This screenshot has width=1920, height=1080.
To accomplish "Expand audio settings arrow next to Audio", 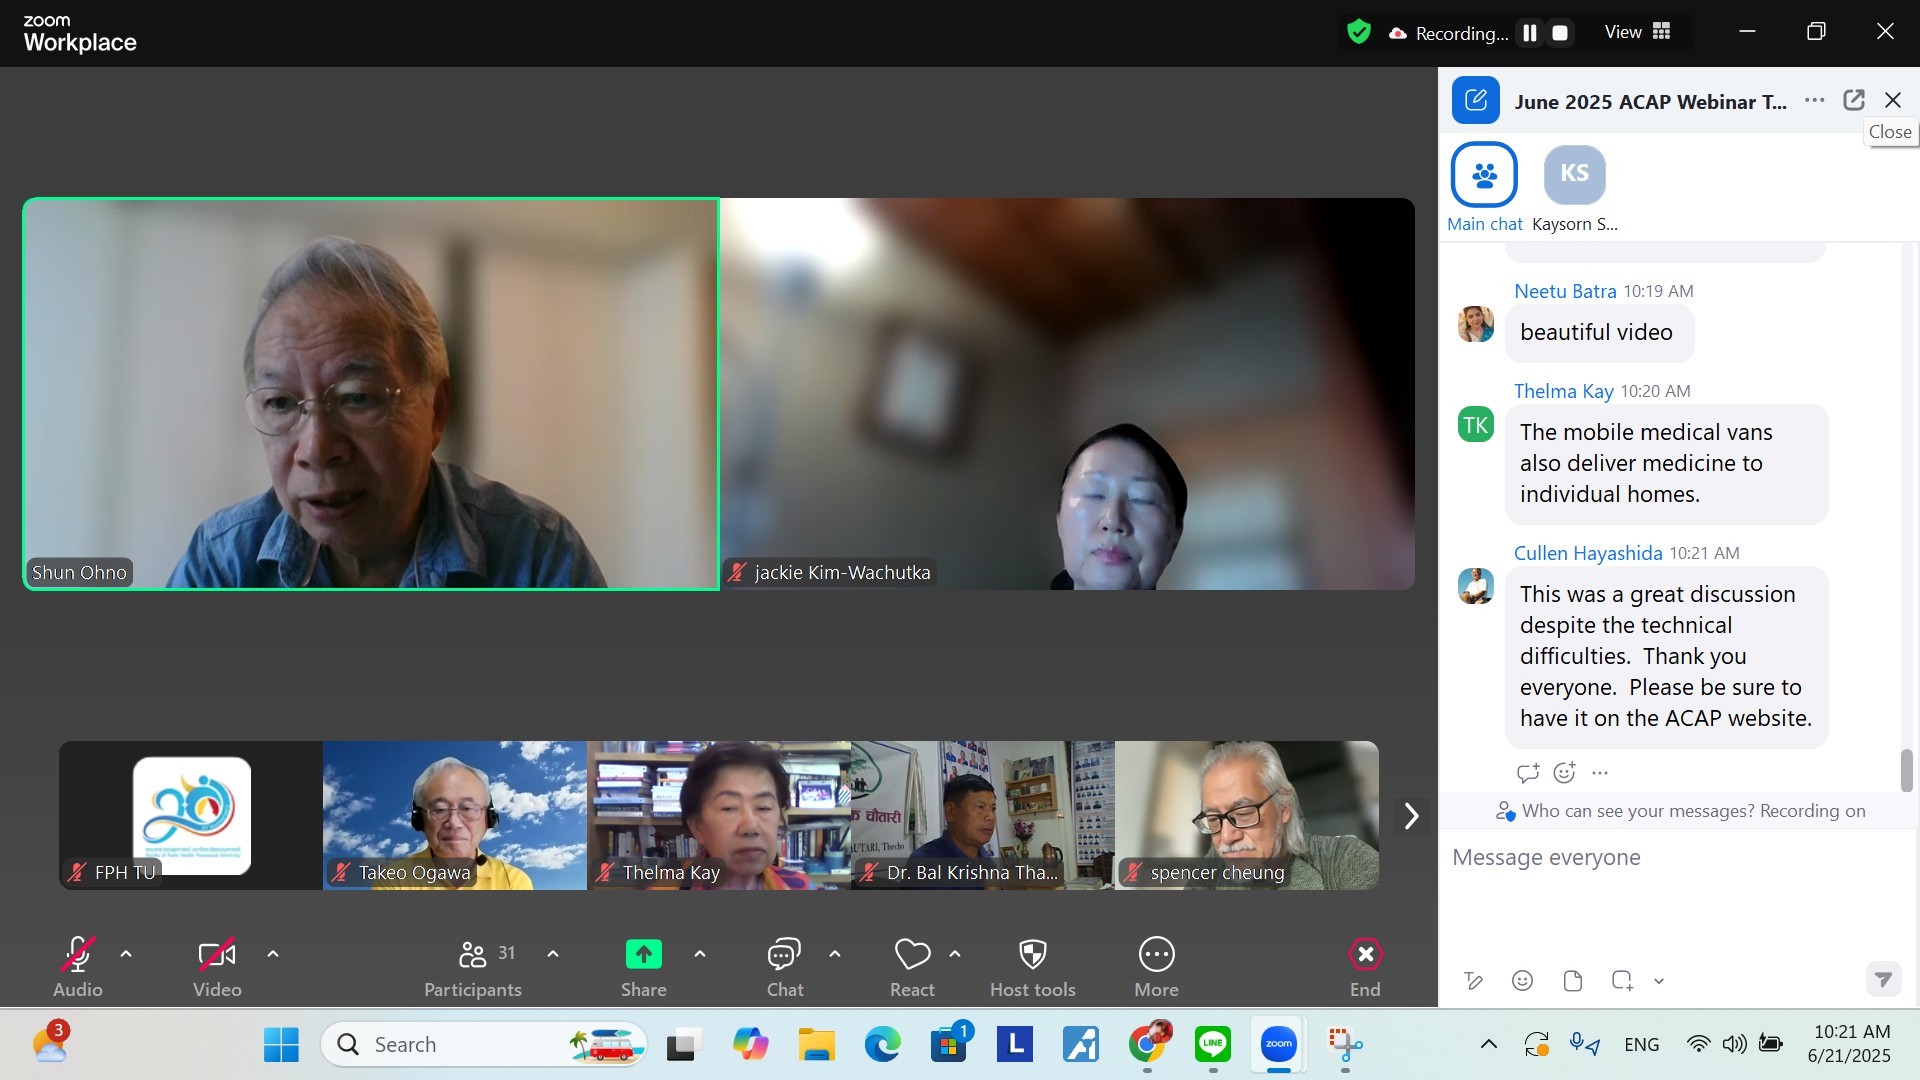I will pyautogui.click(x=126, y=954).
